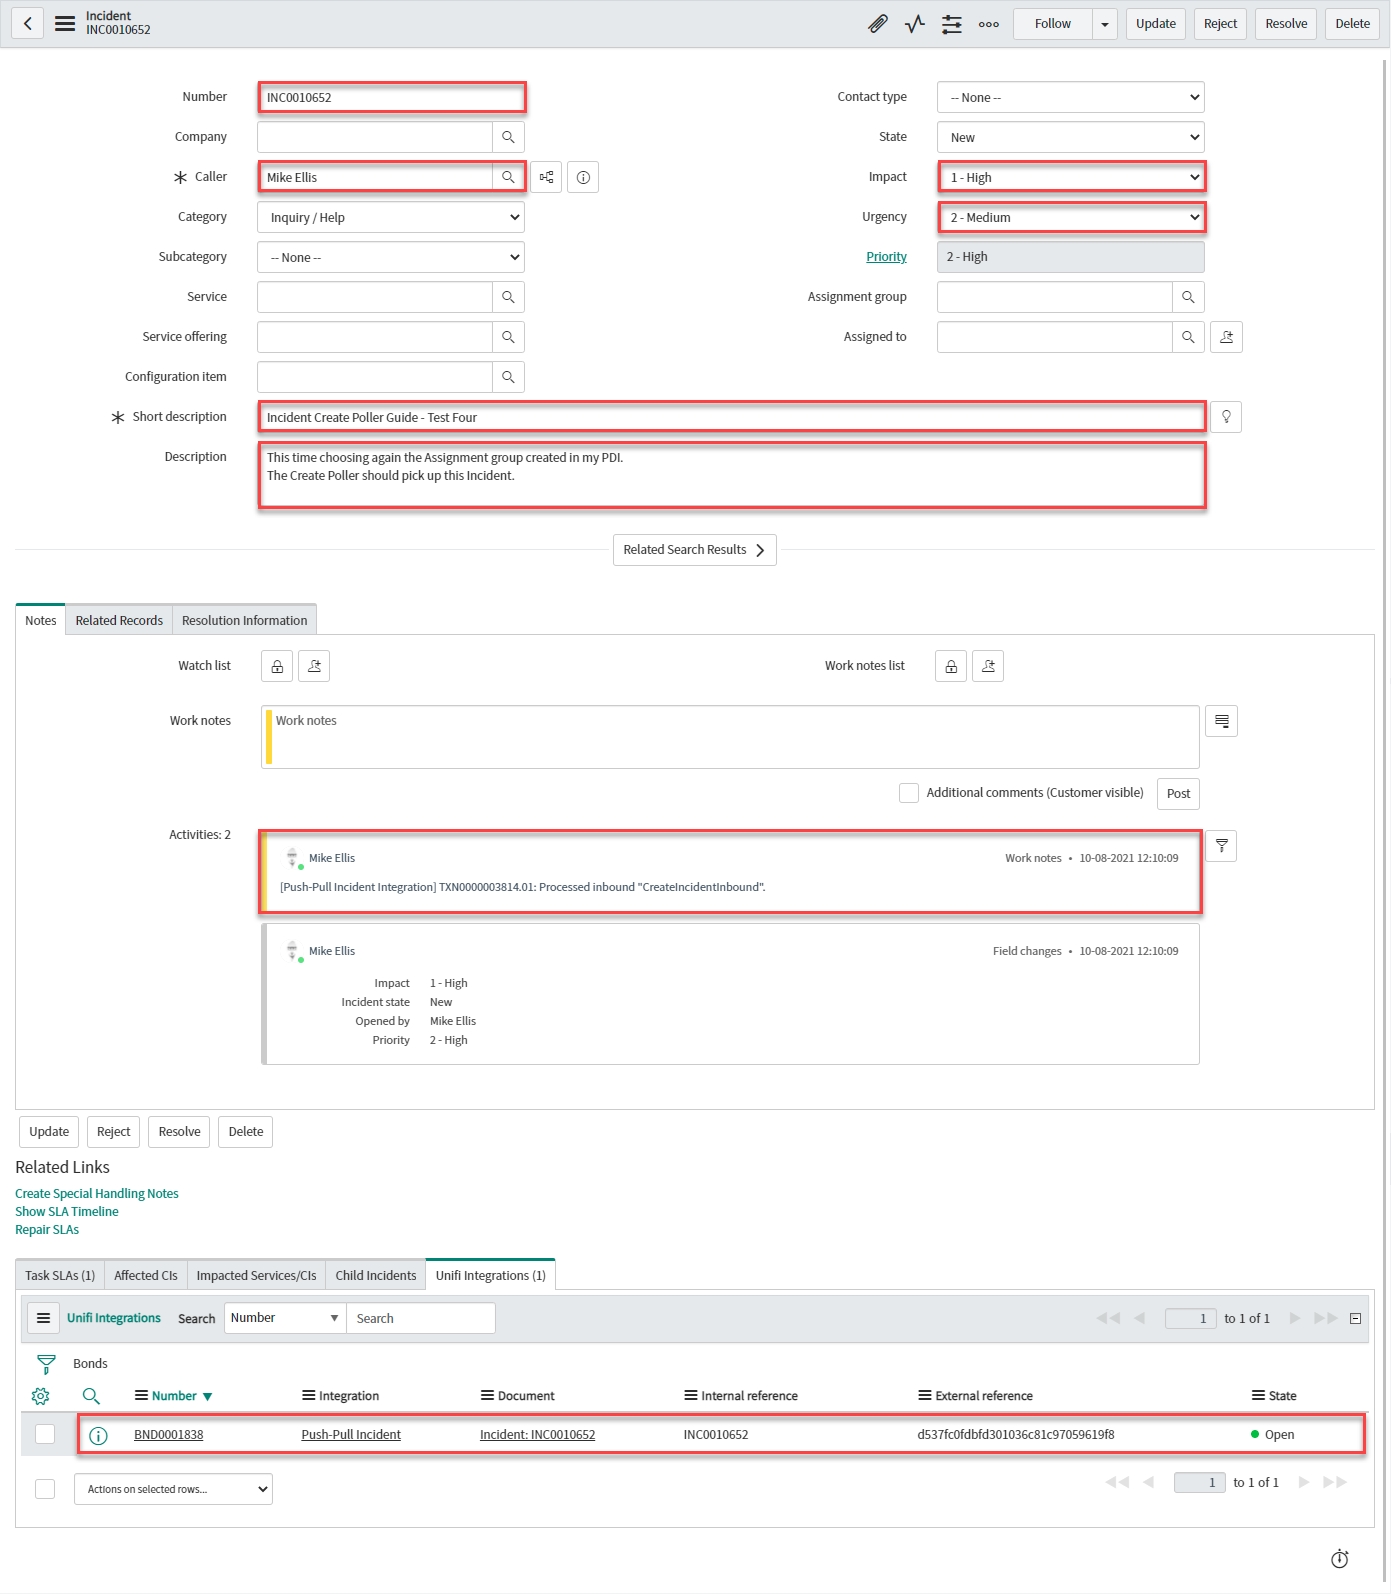Open the Show SLA Timeline link
Image resolution: width=1391 pixels, height=1594 pixels.
(67, 1211)
